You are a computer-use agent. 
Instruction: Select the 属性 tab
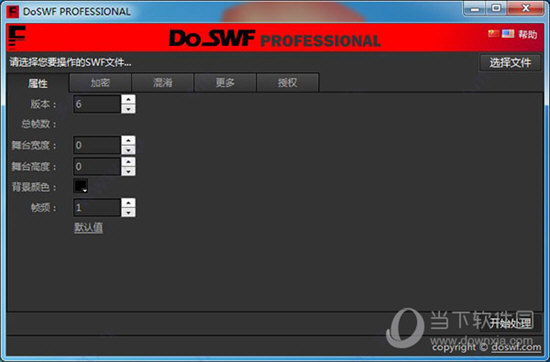(38, 83)
